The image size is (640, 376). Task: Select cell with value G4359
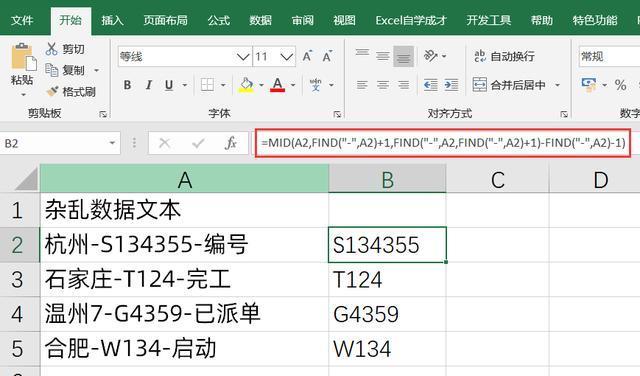pyautogui.click(x=387, y=314)
